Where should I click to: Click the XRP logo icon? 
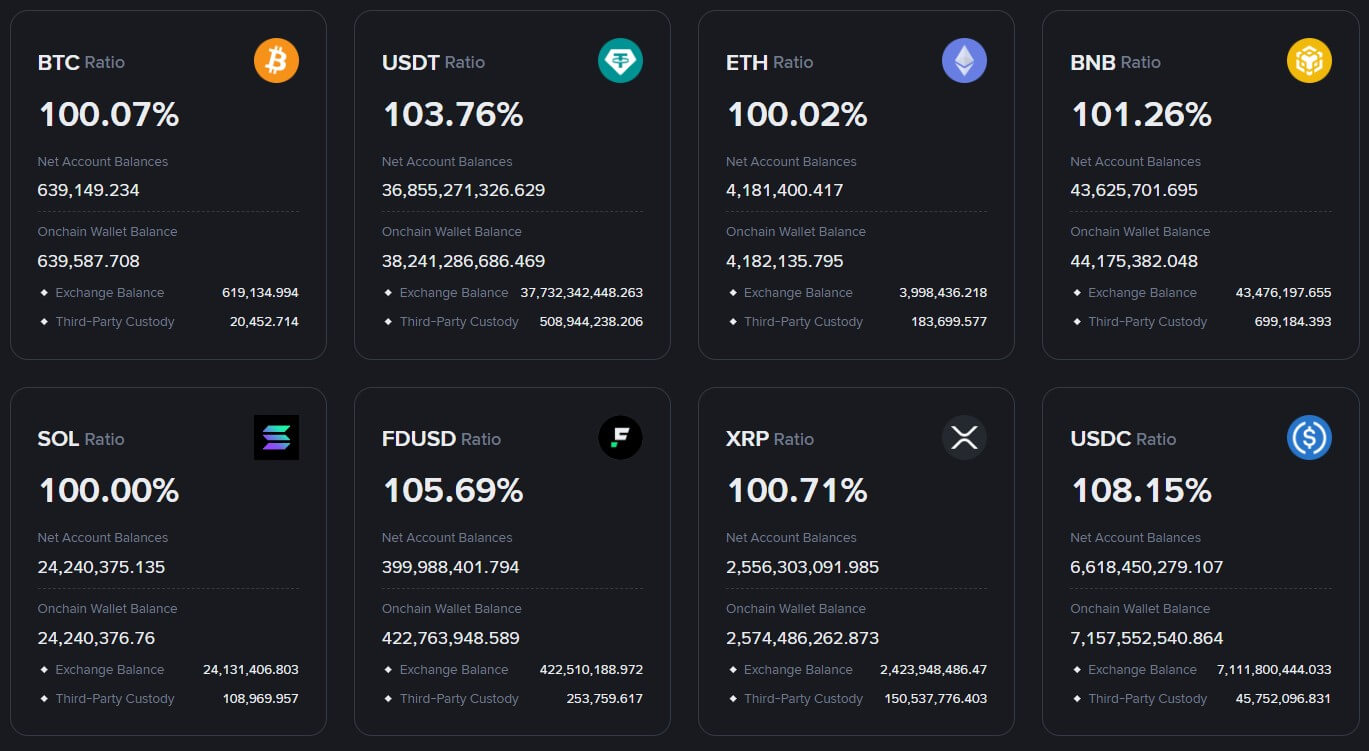(x=964, y=438)
